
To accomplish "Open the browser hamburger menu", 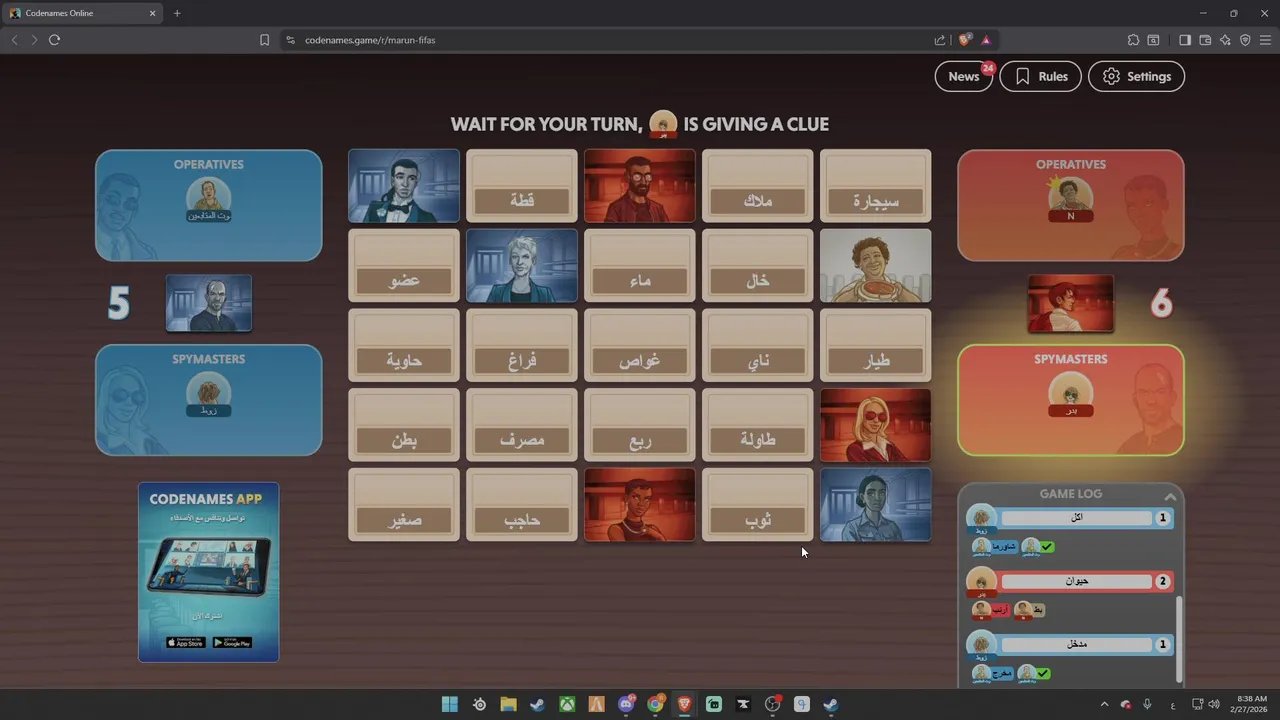I will [x=1265, y=40].
